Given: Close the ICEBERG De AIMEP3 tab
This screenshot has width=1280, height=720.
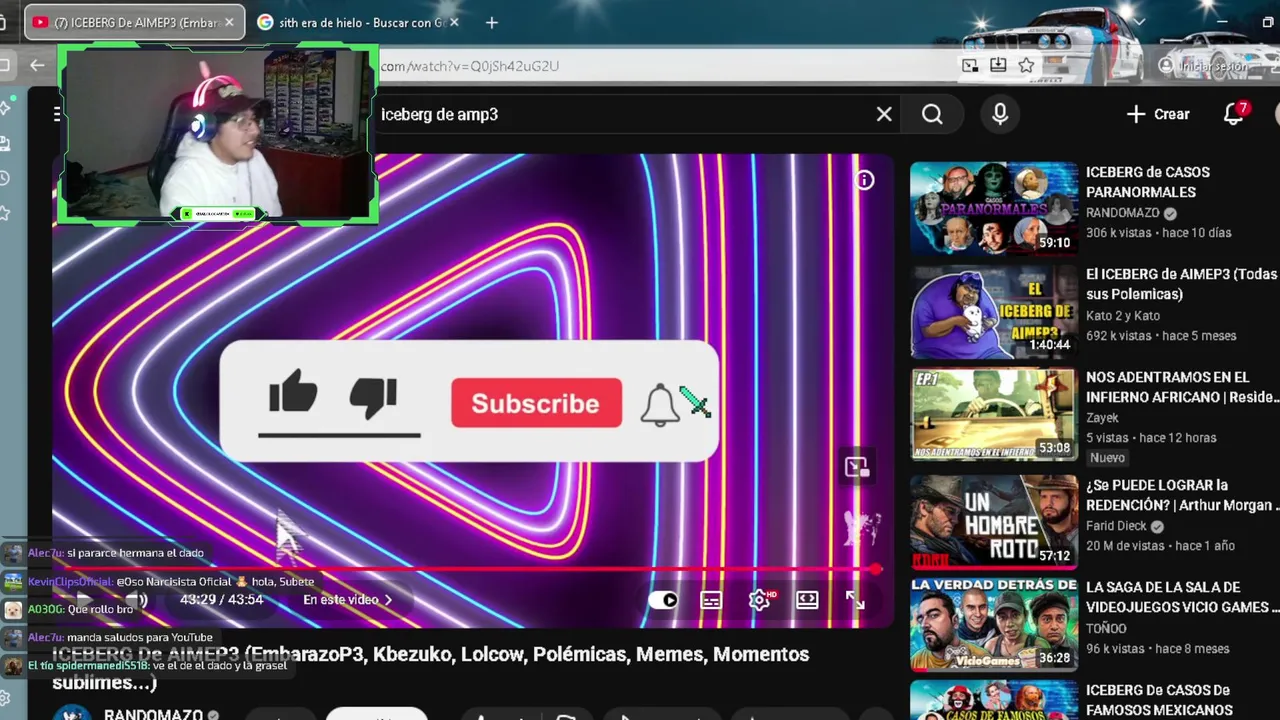Looking at the screenshot, I should [x=229, y=22].
